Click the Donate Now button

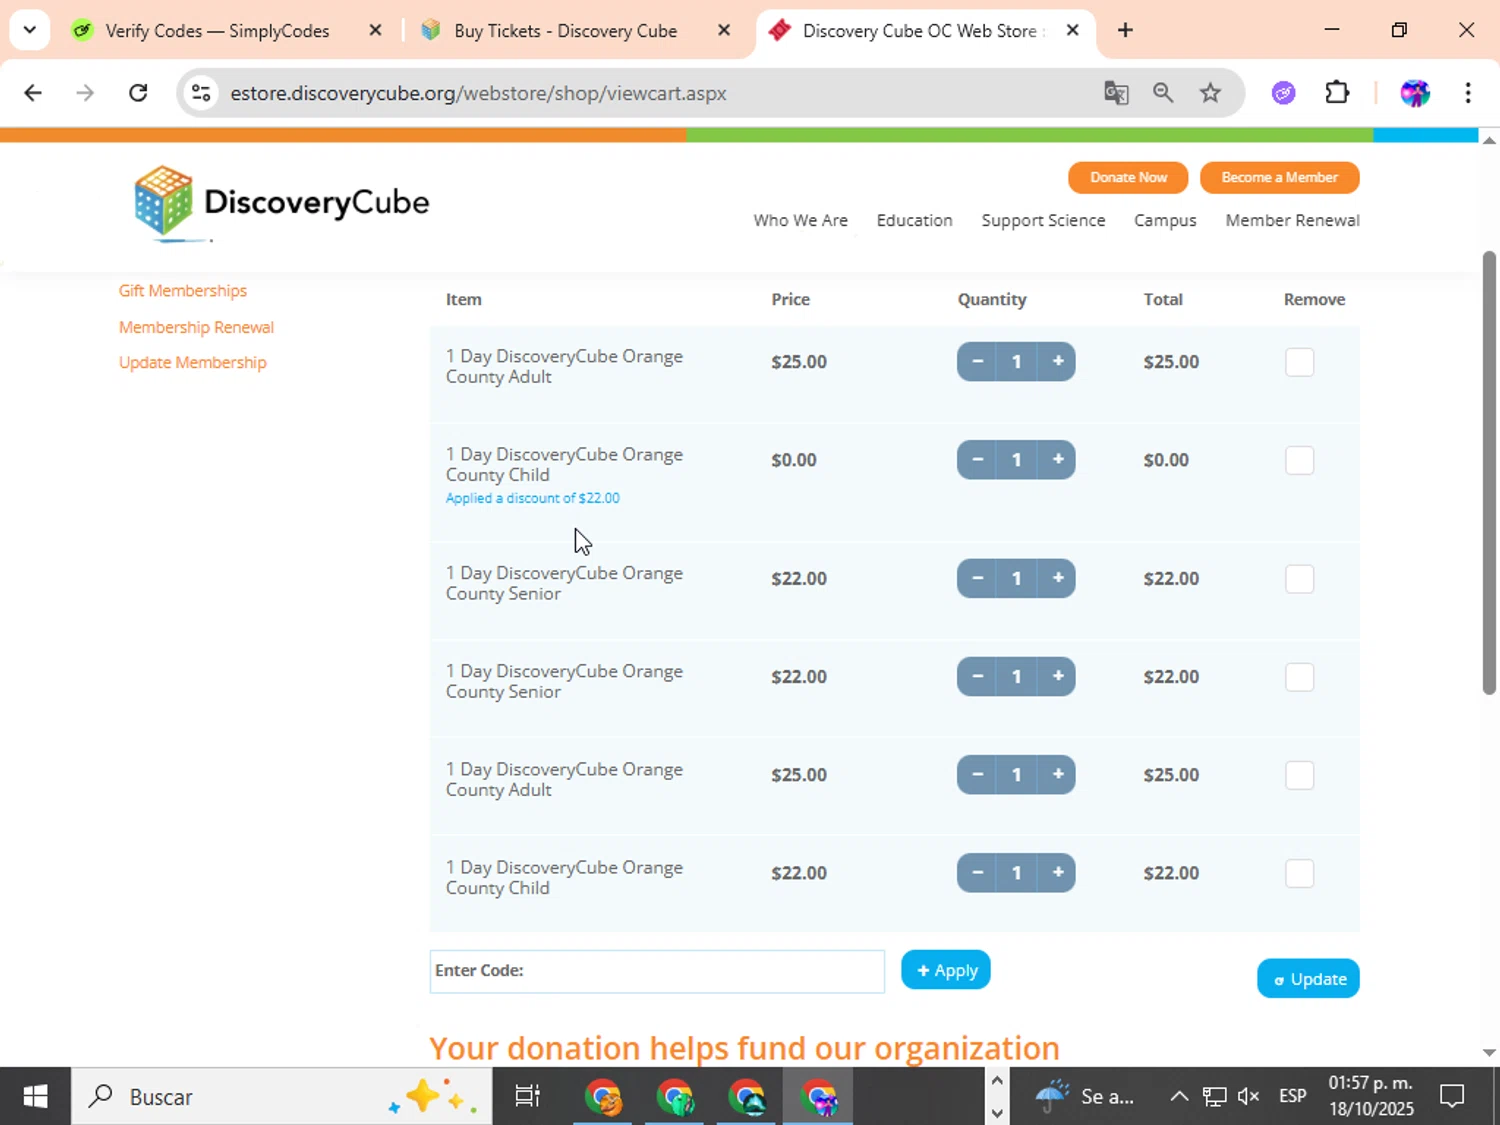[x=1128, y=177]
